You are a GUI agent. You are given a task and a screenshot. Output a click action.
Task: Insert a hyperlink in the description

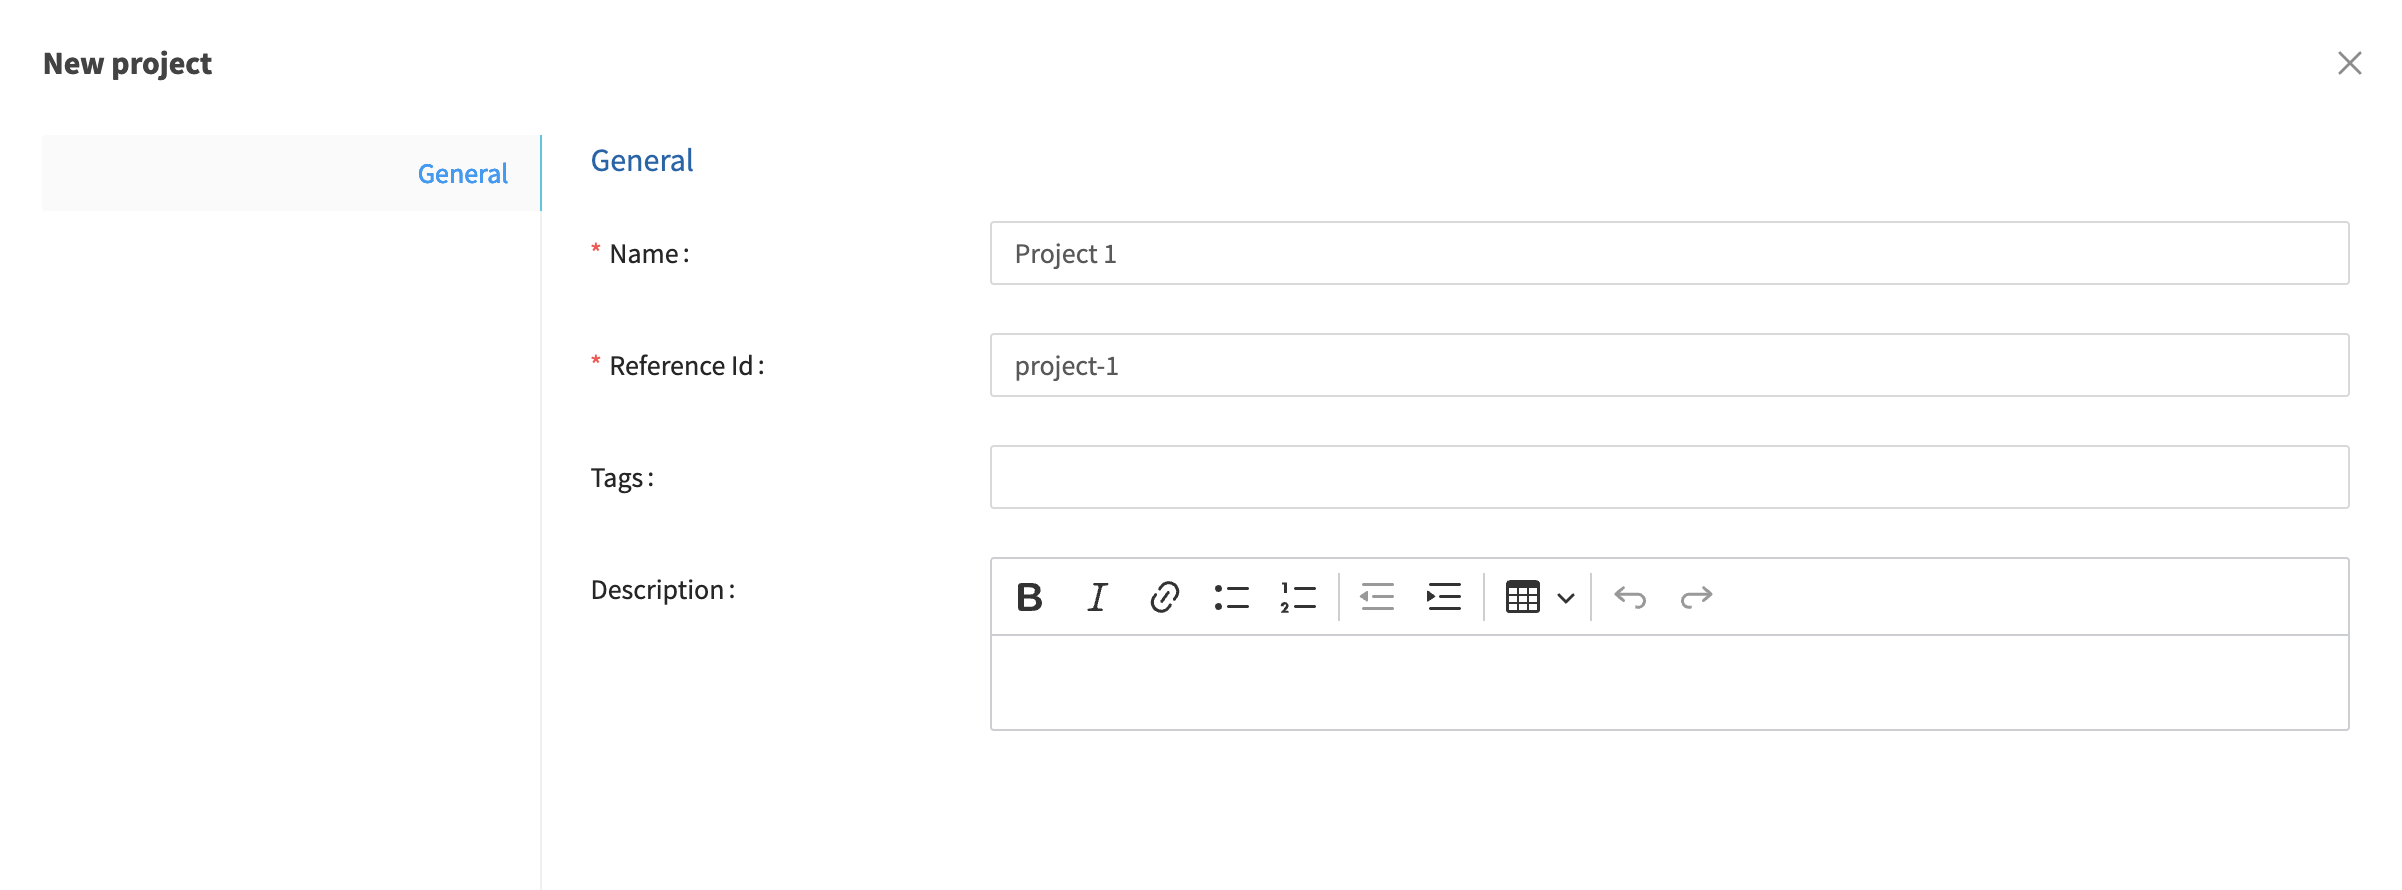pyautogui.click(x=1163, y=597)
